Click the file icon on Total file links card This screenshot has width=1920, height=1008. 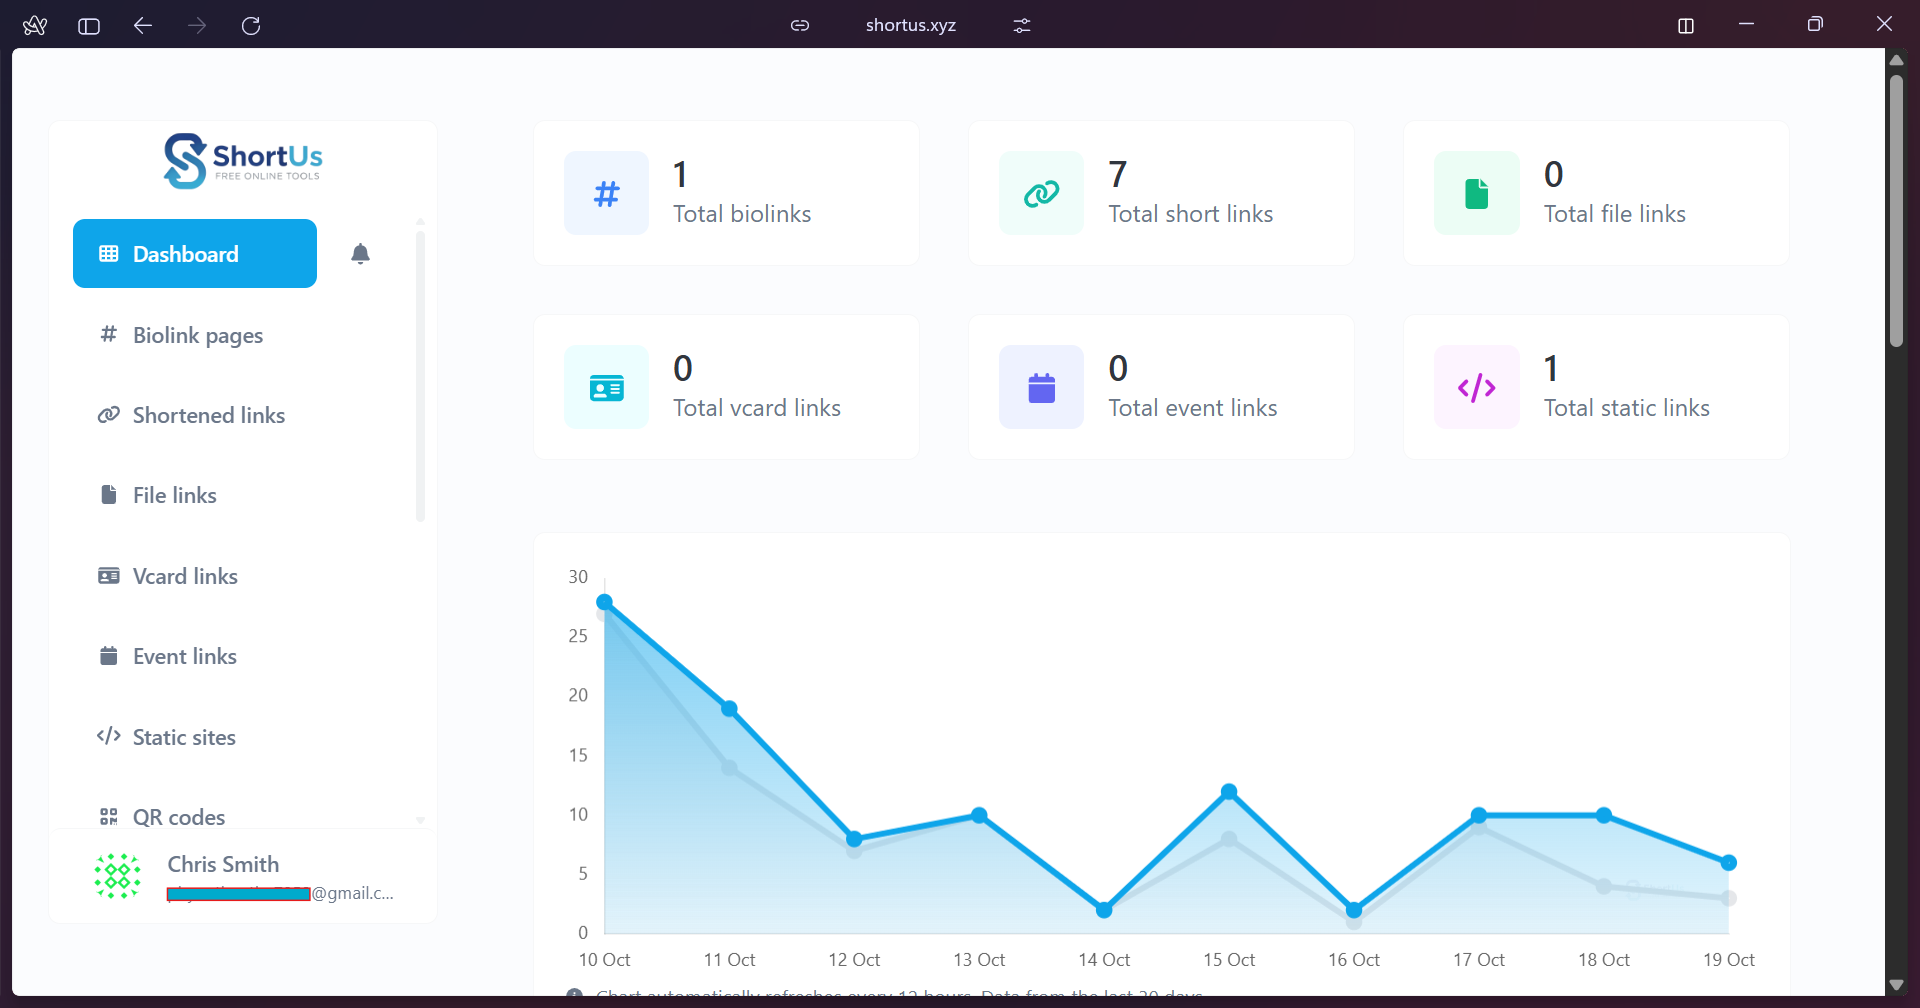pyautogui.click(x=1476, y=193)
